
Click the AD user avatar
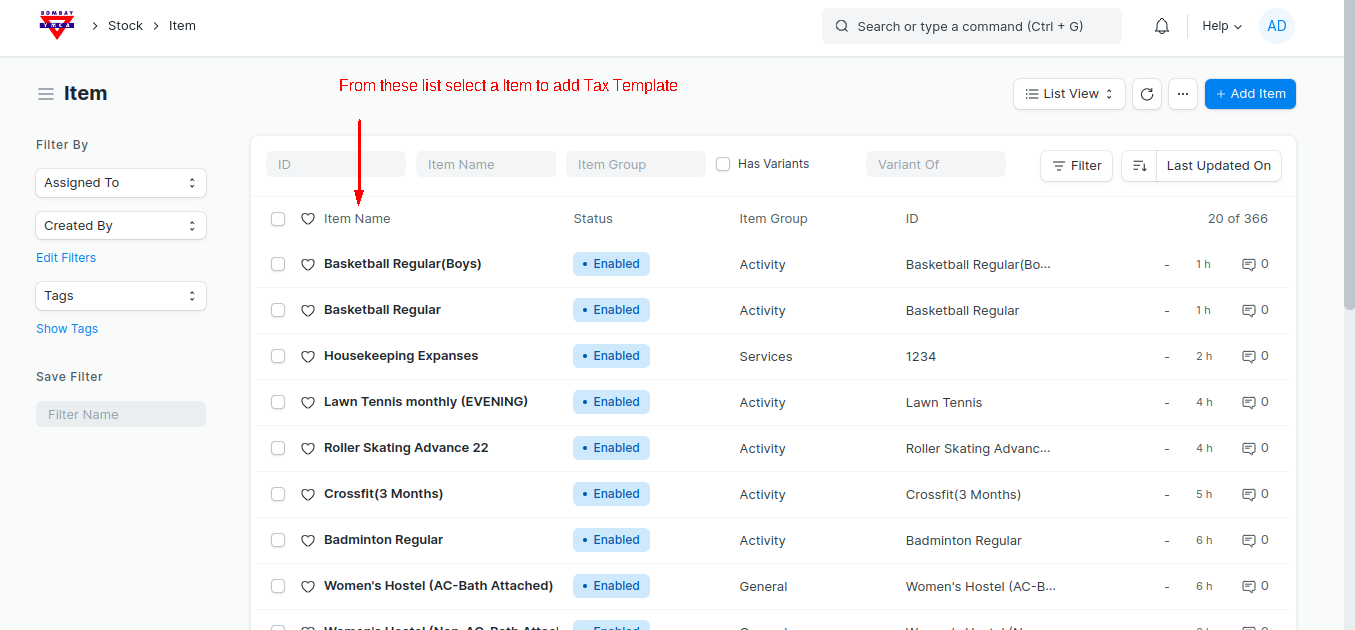[x=1276, y=26]
